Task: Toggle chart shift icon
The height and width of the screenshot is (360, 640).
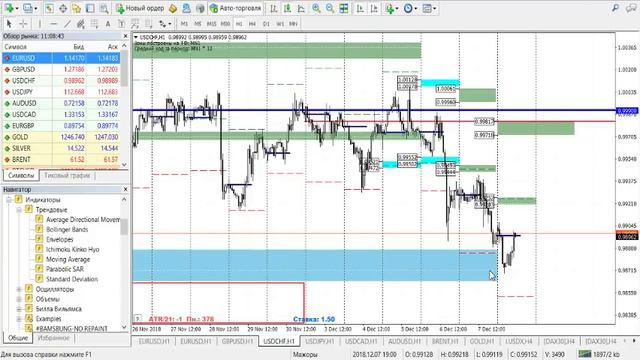Action: (374, 8)
